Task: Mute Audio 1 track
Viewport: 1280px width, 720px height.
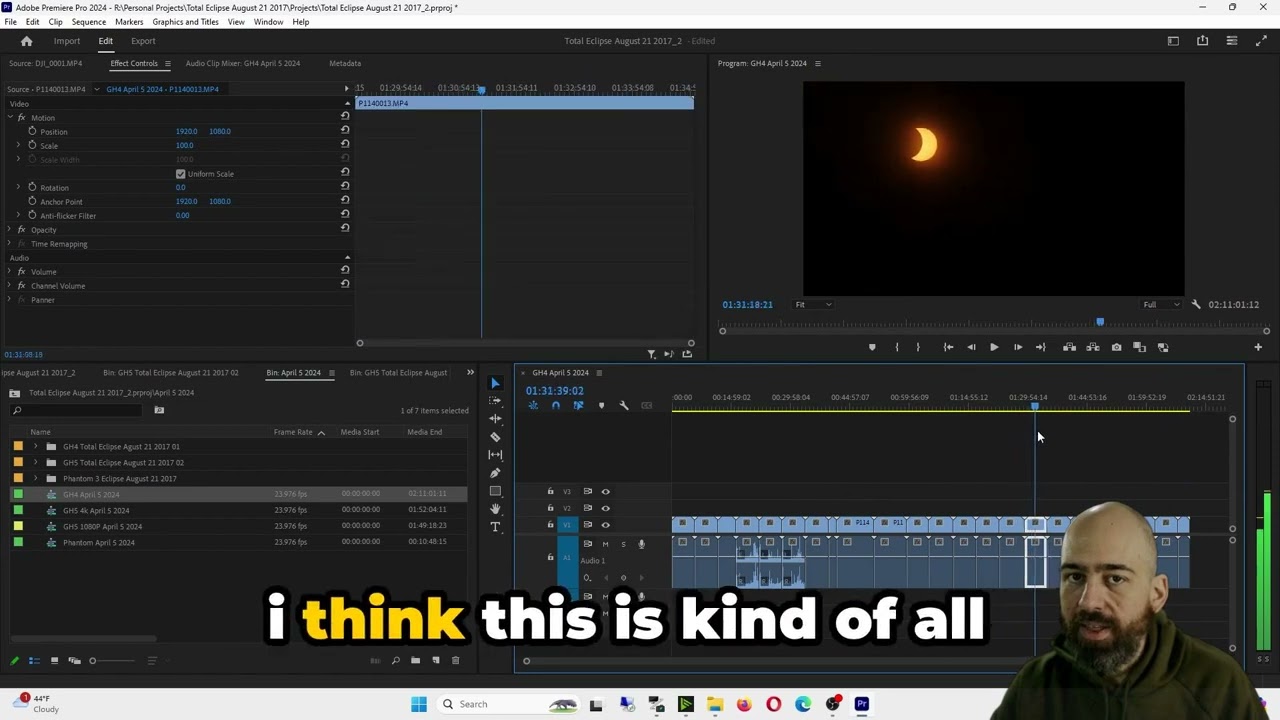Action: (x=605, y=544)
